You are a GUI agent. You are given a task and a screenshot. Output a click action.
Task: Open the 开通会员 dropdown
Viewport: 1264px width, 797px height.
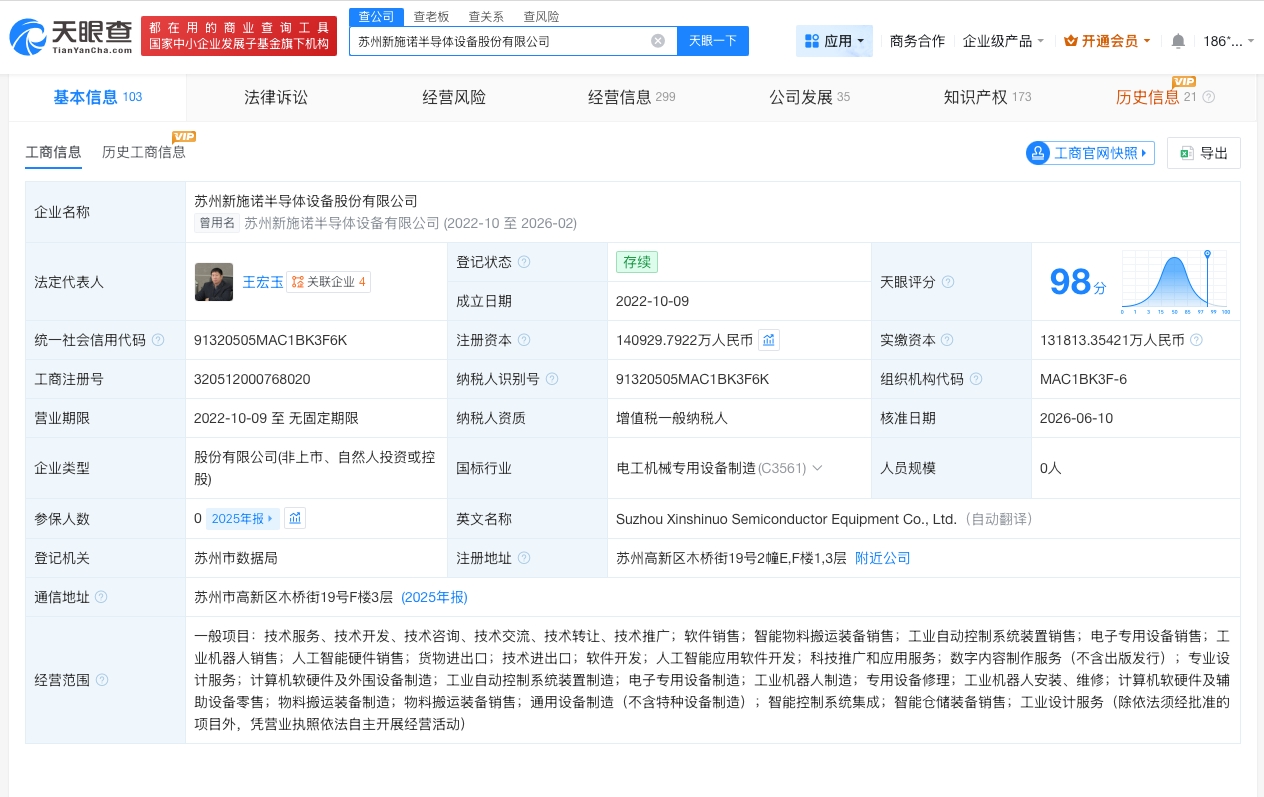click(x=1107, y=41)
